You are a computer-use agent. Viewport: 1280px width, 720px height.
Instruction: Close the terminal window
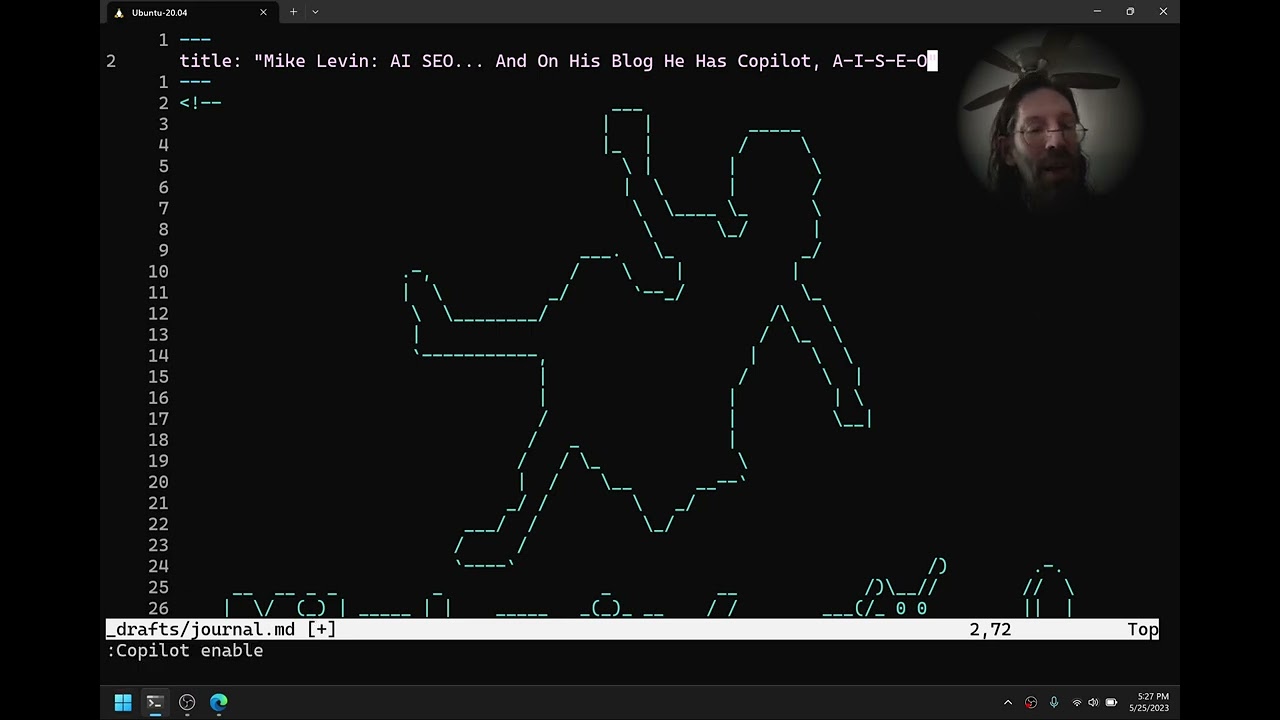click(1163, 12)
